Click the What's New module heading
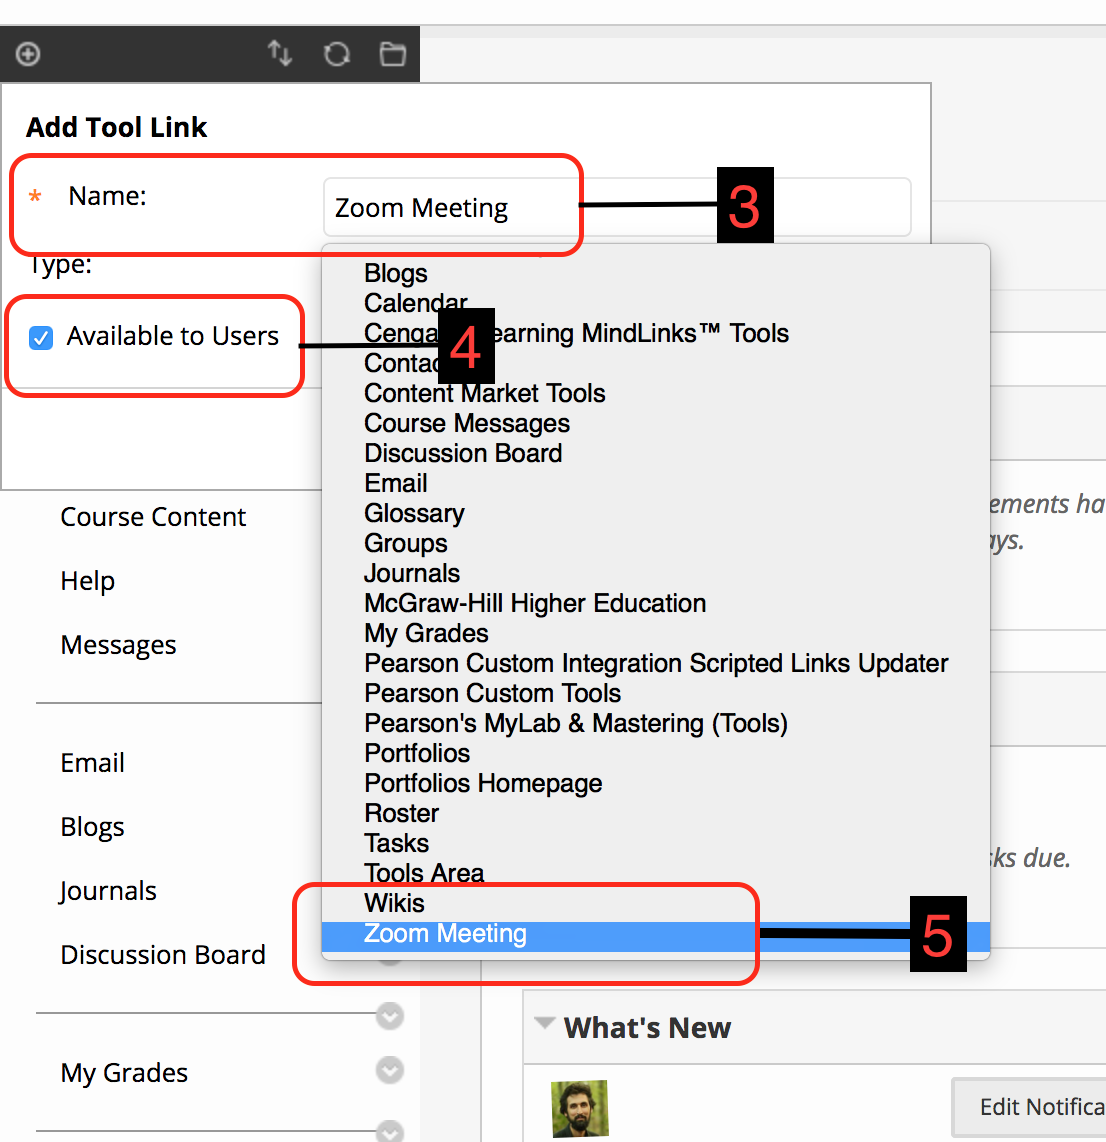Viewport: 1106px width, 1142px height. (647, 1028)
